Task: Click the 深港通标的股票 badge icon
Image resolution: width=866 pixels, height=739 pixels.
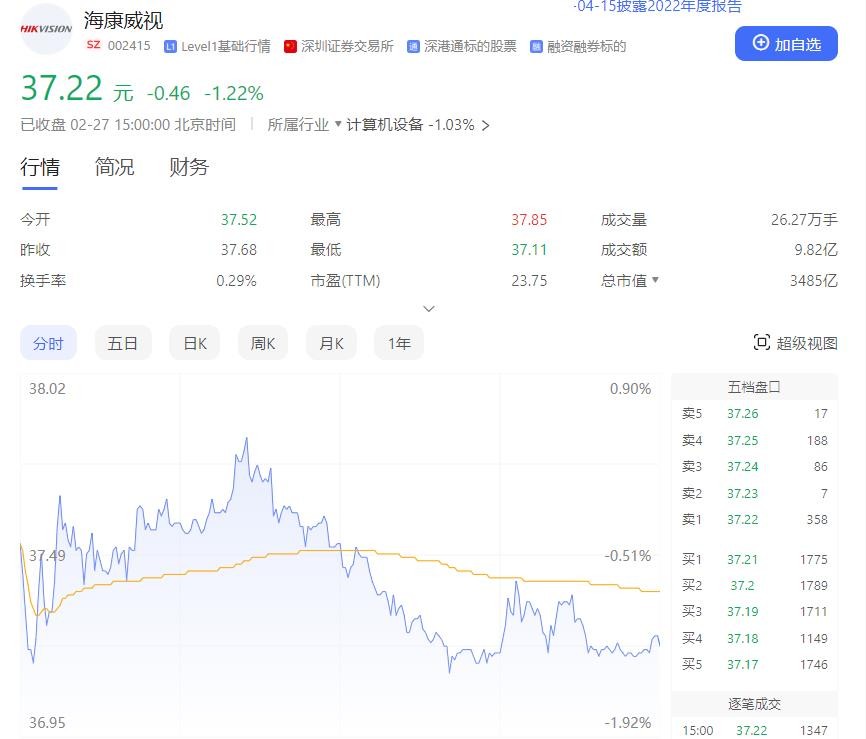Action: [413, 47]
